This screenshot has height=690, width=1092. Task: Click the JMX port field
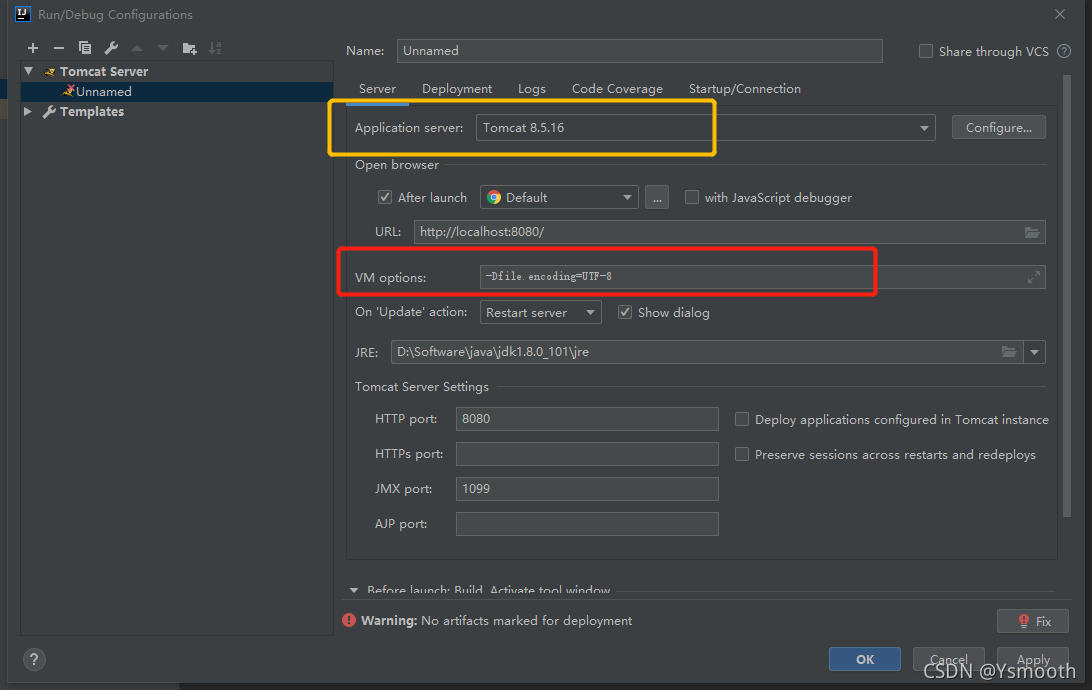(587, 489)
